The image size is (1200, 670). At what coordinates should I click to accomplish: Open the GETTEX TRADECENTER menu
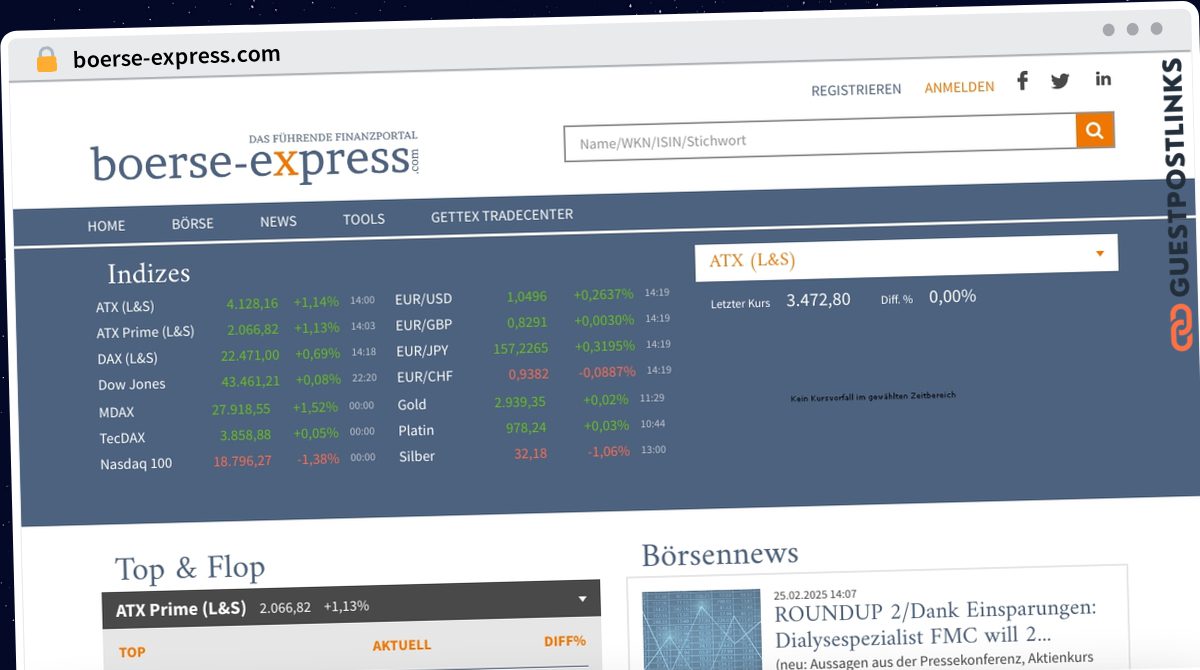pos(502,216)
